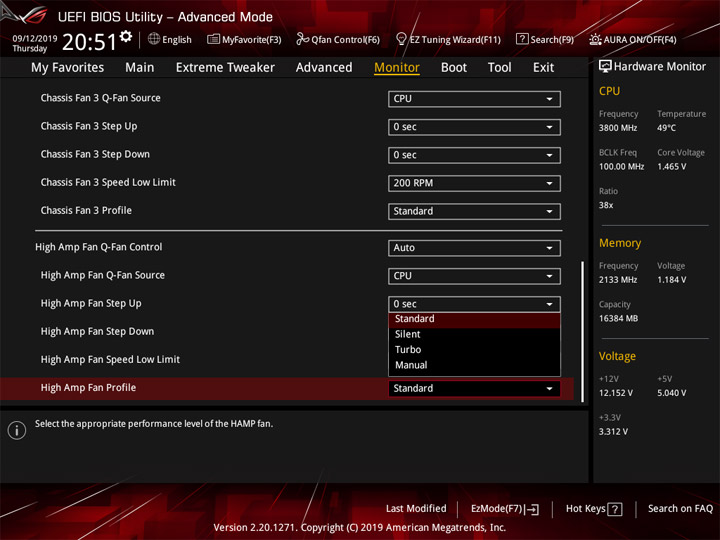Click the Qfan Control fan icon

click(x=302, y=39)
